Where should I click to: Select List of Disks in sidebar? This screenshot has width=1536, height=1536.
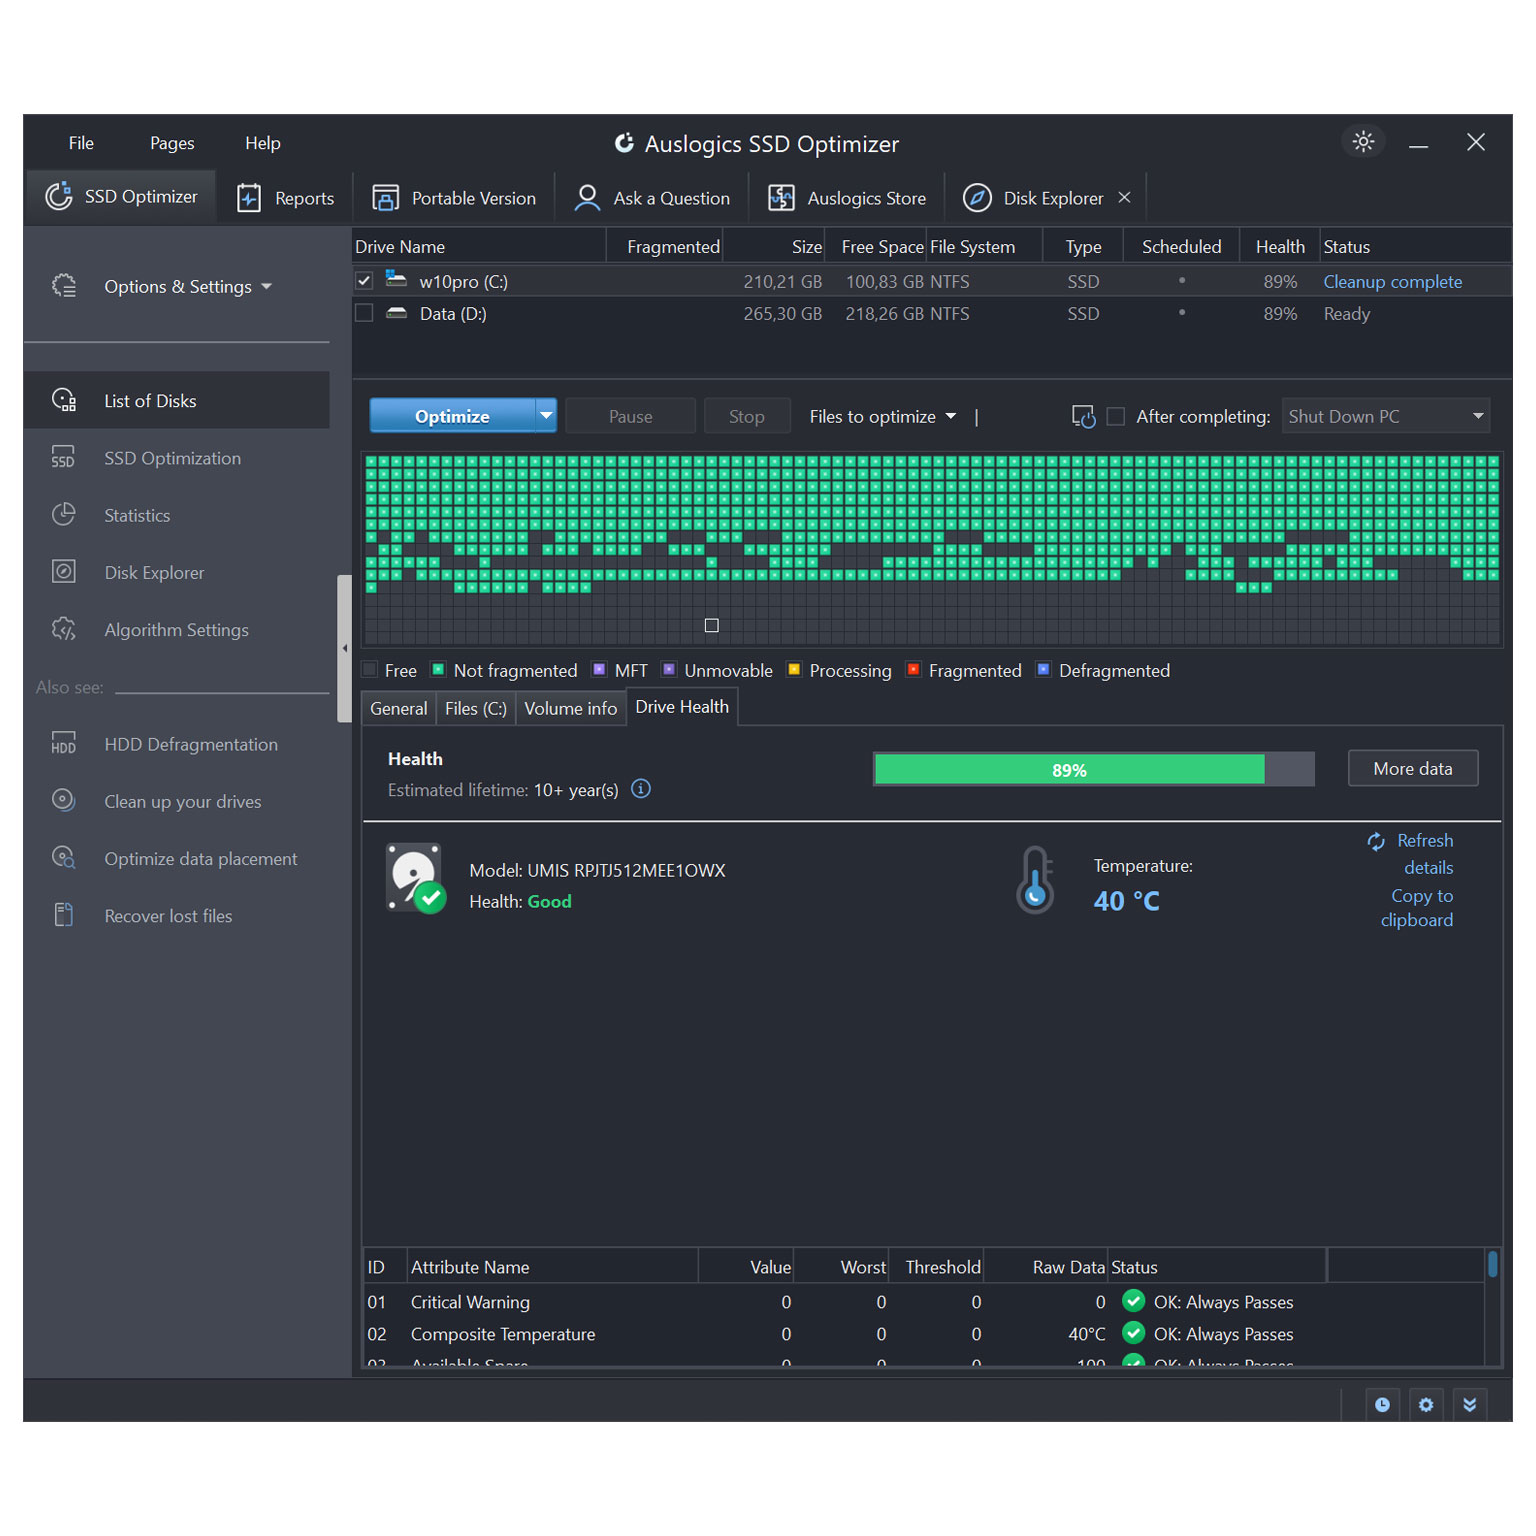177,400
